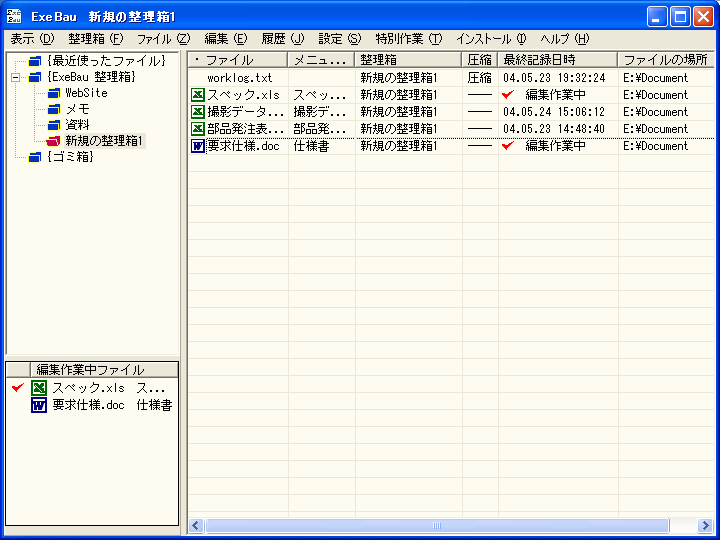Image resolution: width=720 pixels, height=540 pixels.
Task: Sort by the ファイルの場所 column header
Action: [x=667, y=60]
